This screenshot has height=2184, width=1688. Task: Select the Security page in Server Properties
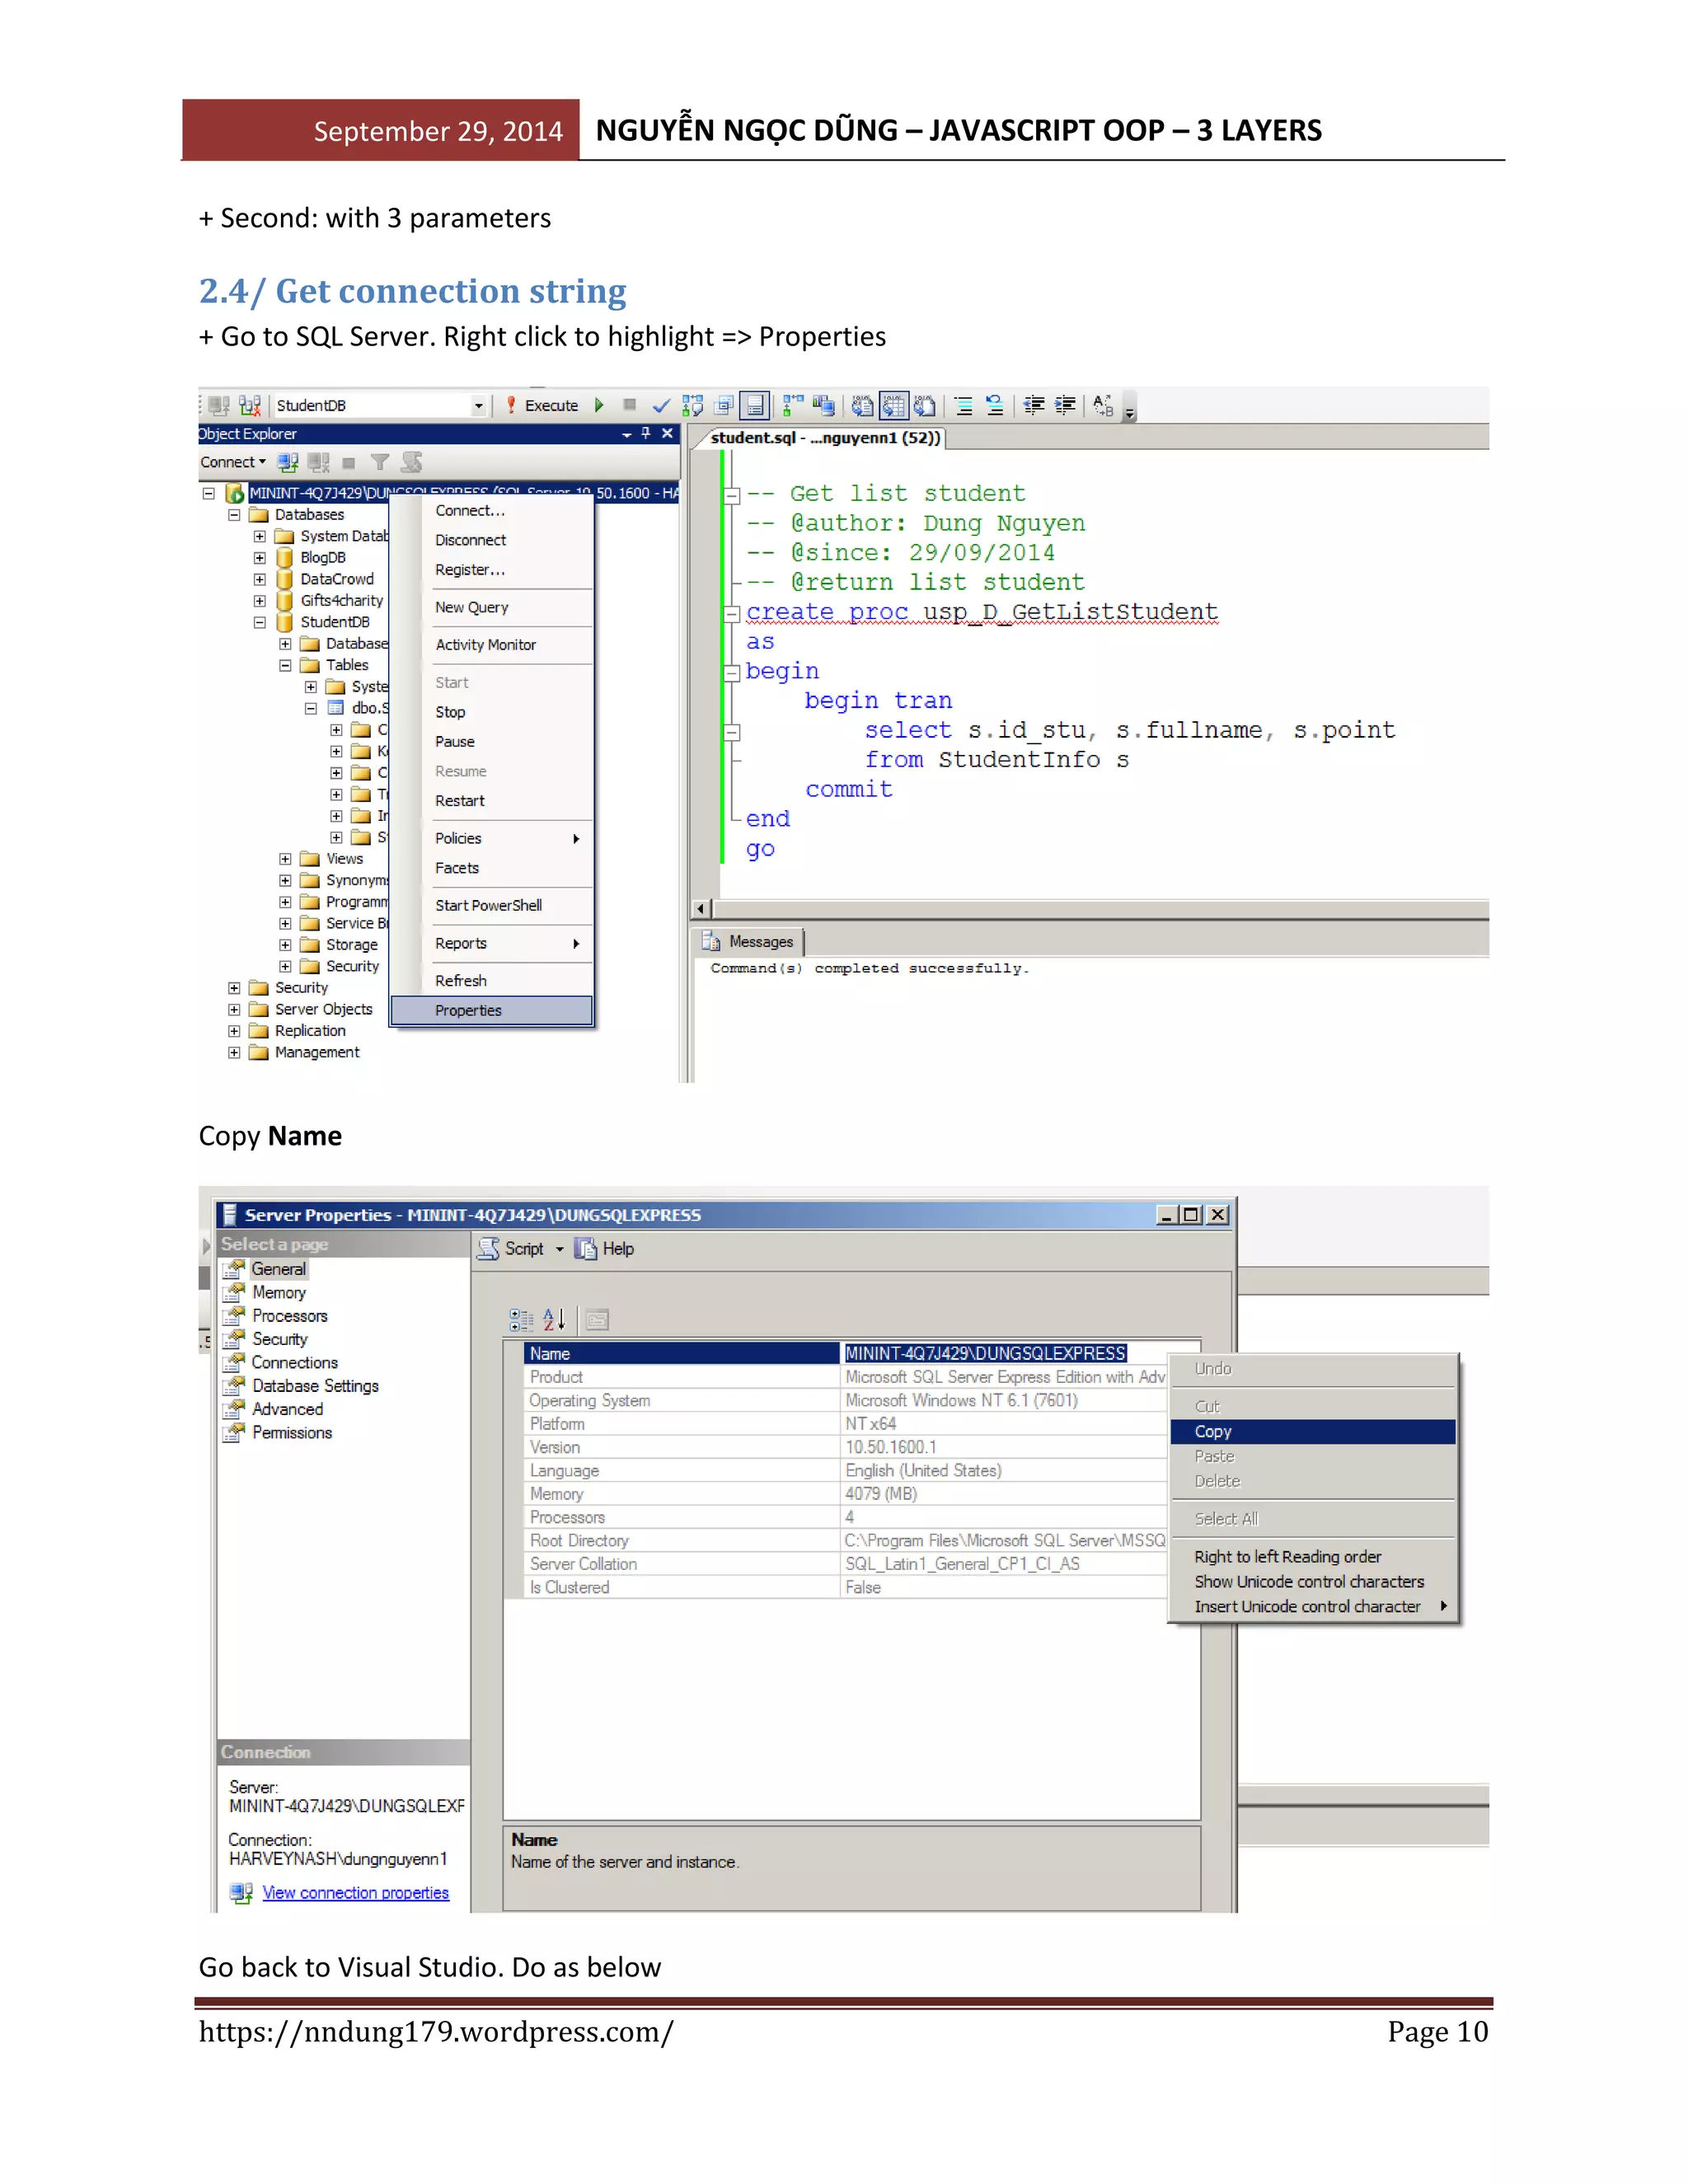[279, 1339]
